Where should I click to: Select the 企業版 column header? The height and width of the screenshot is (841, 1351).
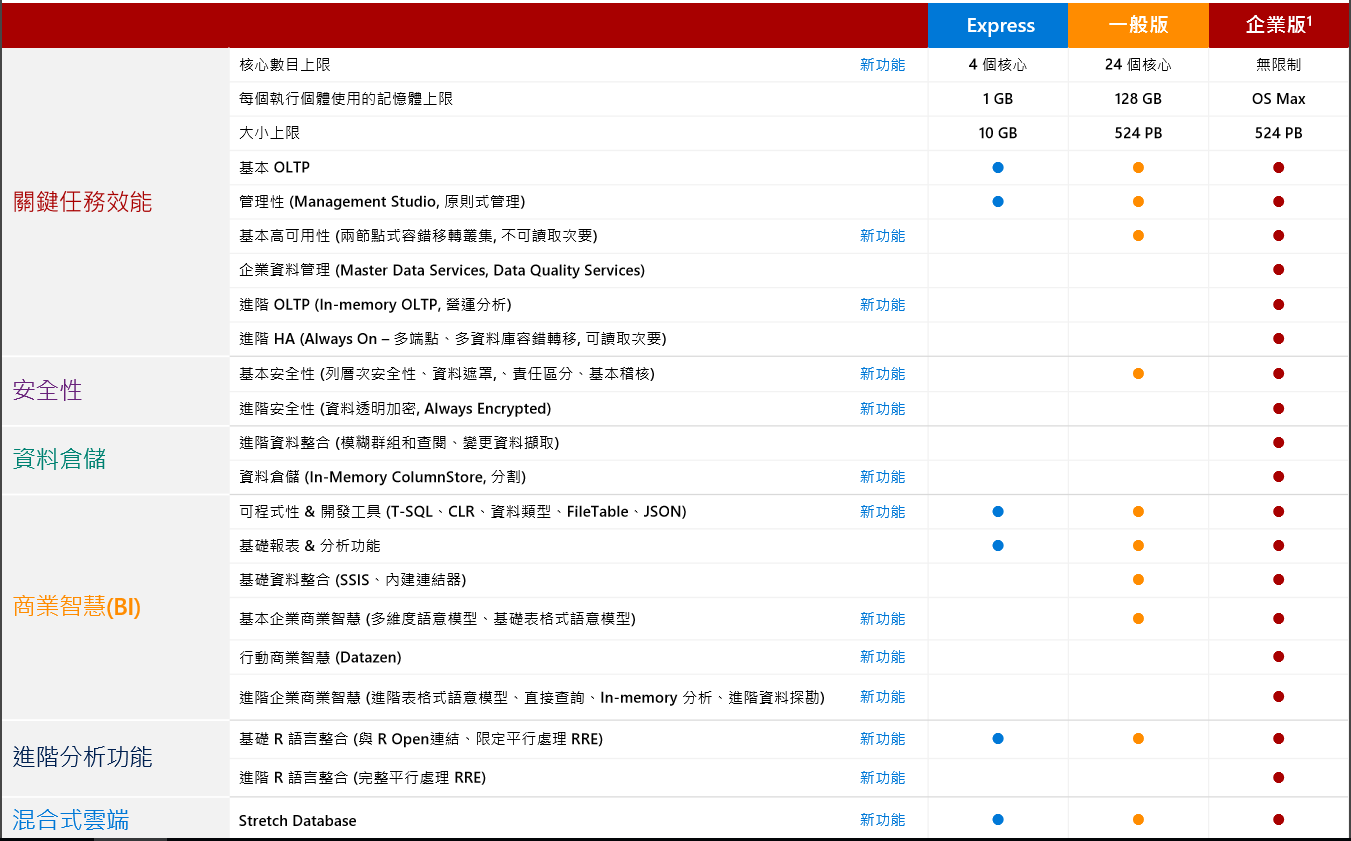[x=1278, y=24]
